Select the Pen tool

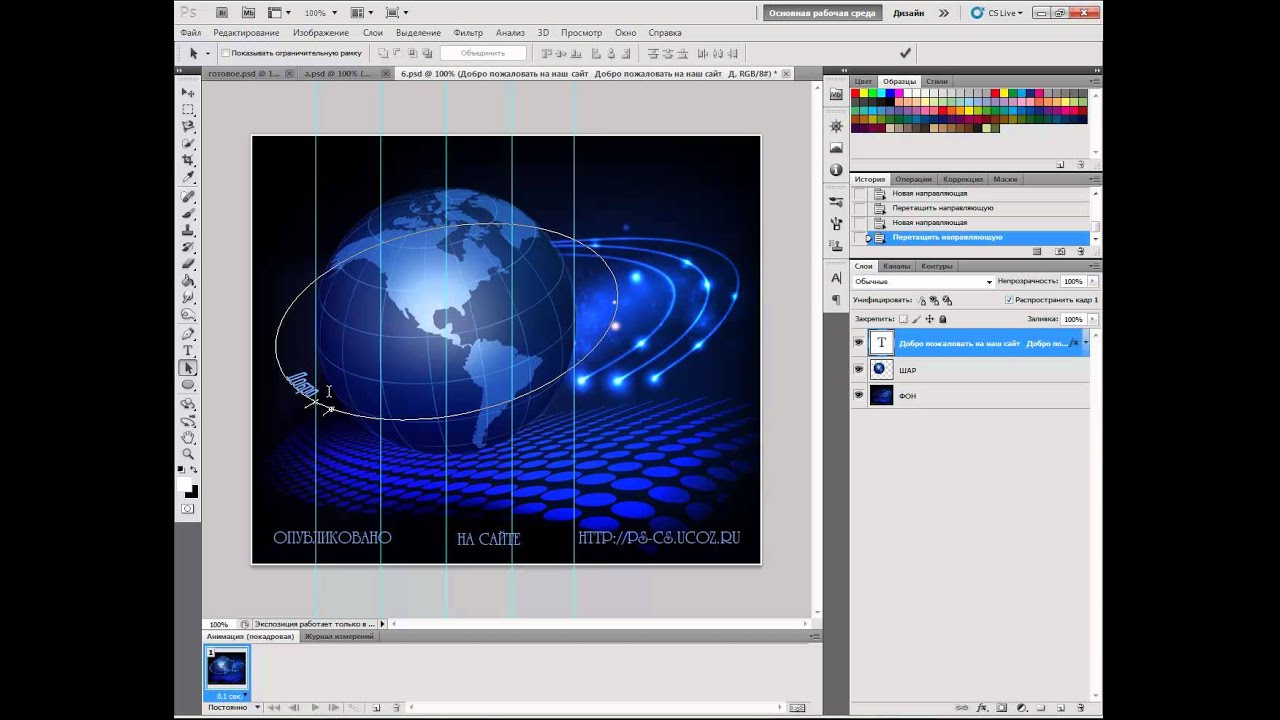pos(188,334)
